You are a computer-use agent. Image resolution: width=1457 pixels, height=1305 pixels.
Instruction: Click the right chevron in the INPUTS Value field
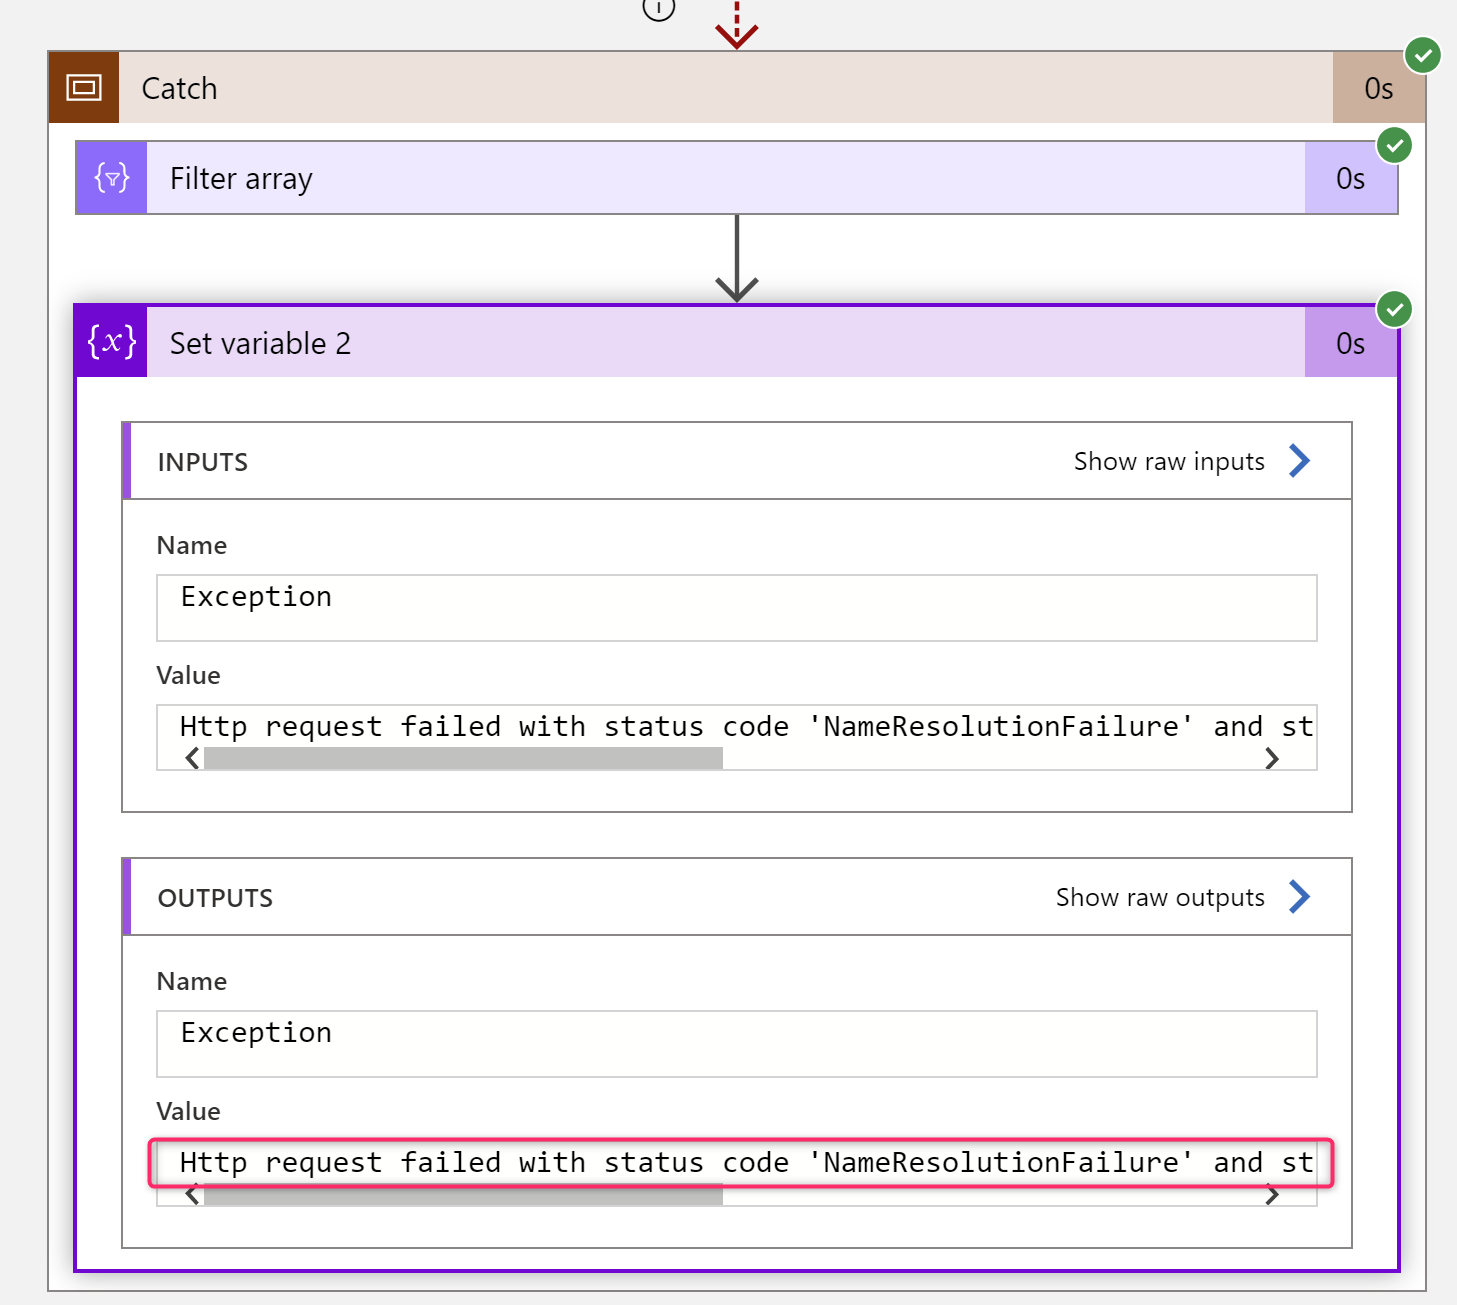pos(1272,758)
